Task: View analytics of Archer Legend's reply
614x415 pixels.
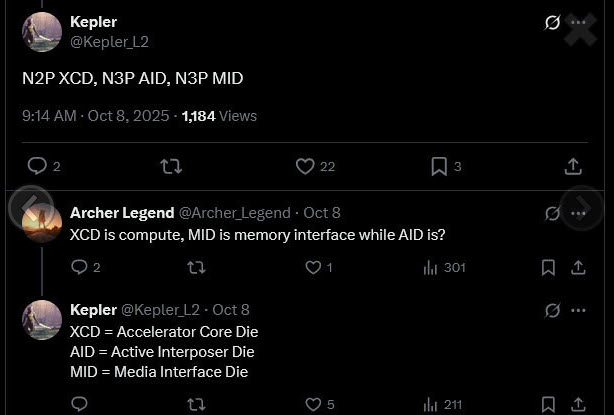Action: click(x=431, y=267)
